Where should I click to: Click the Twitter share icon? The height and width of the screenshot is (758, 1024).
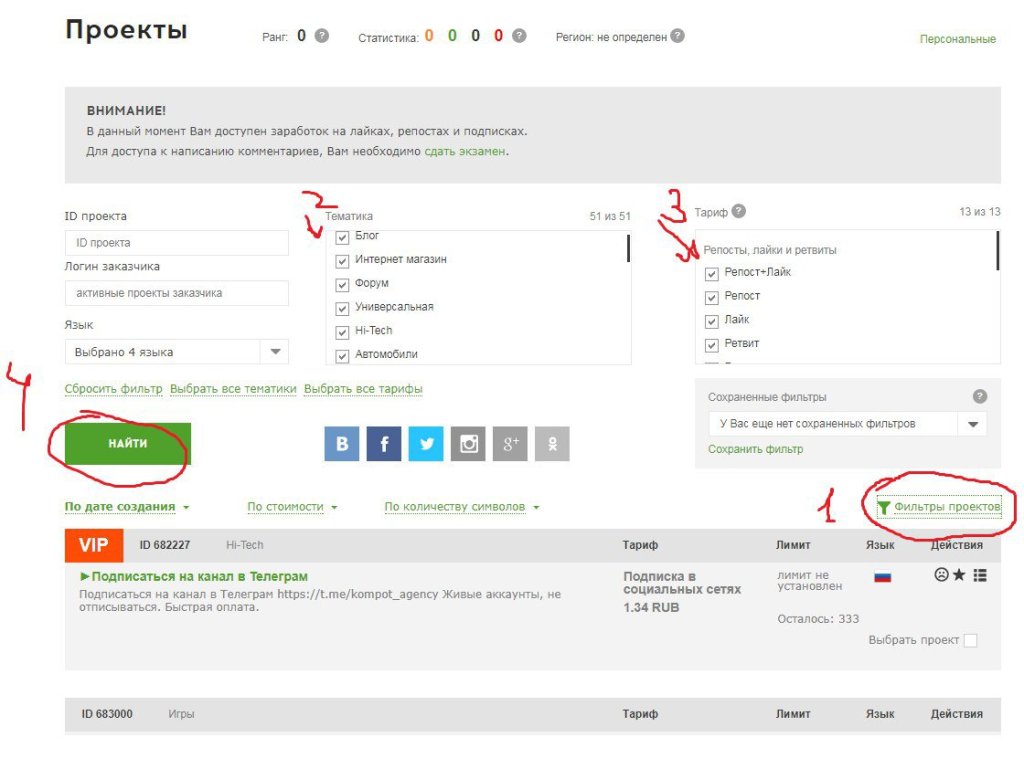tap(426, 444)
